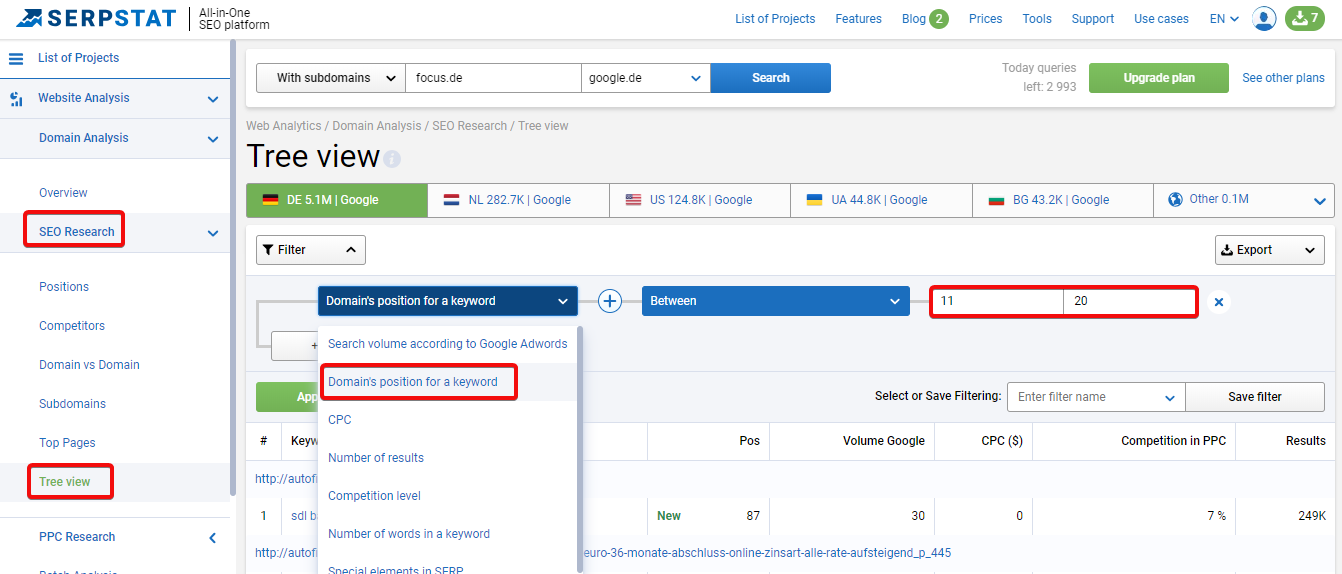The height and width of the screenshot is (574, 1342).
Task: Click the lower bound field containing 11
Action: [x=998, y=301]
